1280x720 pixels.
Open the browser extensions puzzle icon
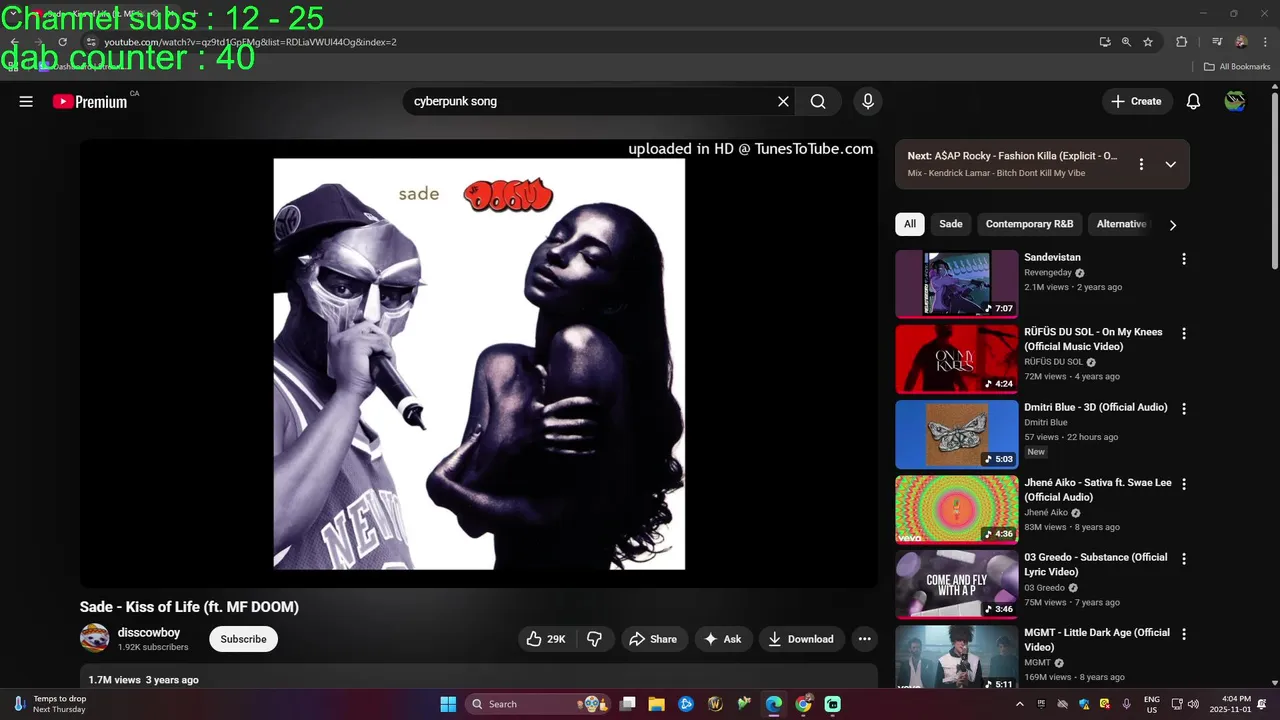[1181, 42]
